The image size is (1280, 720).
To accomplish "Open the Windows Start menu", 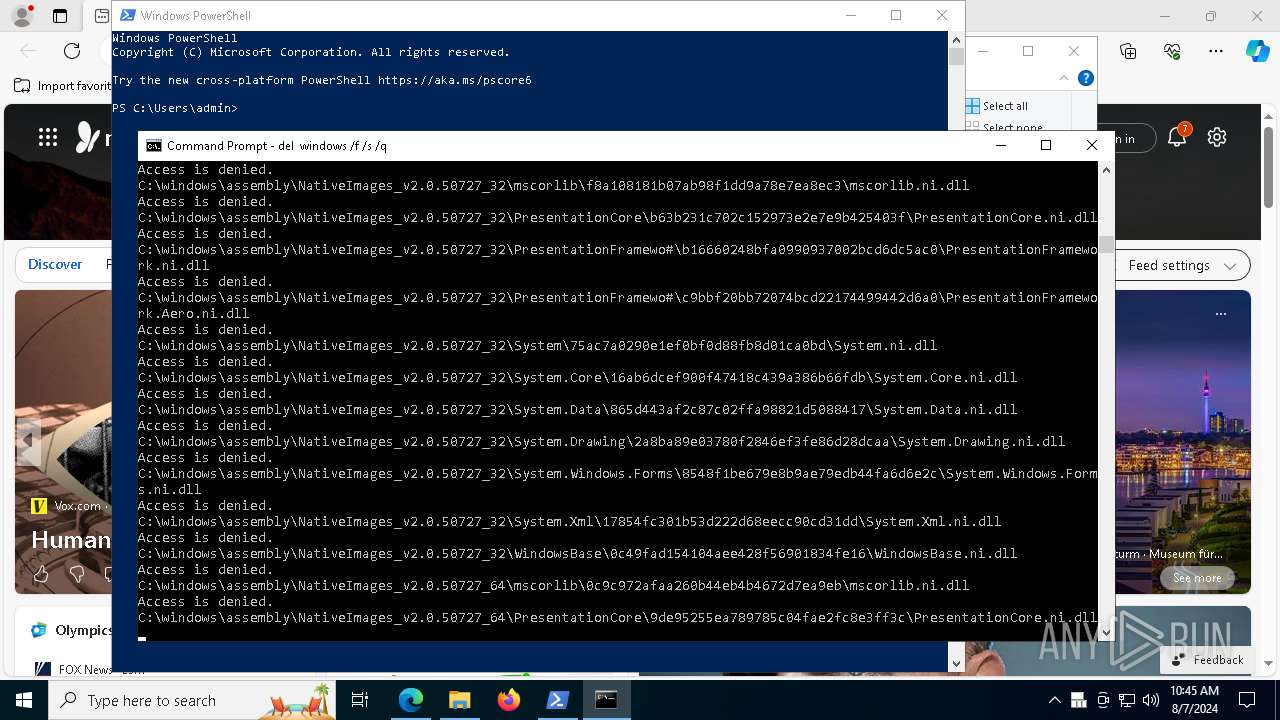I will point(24,700).
